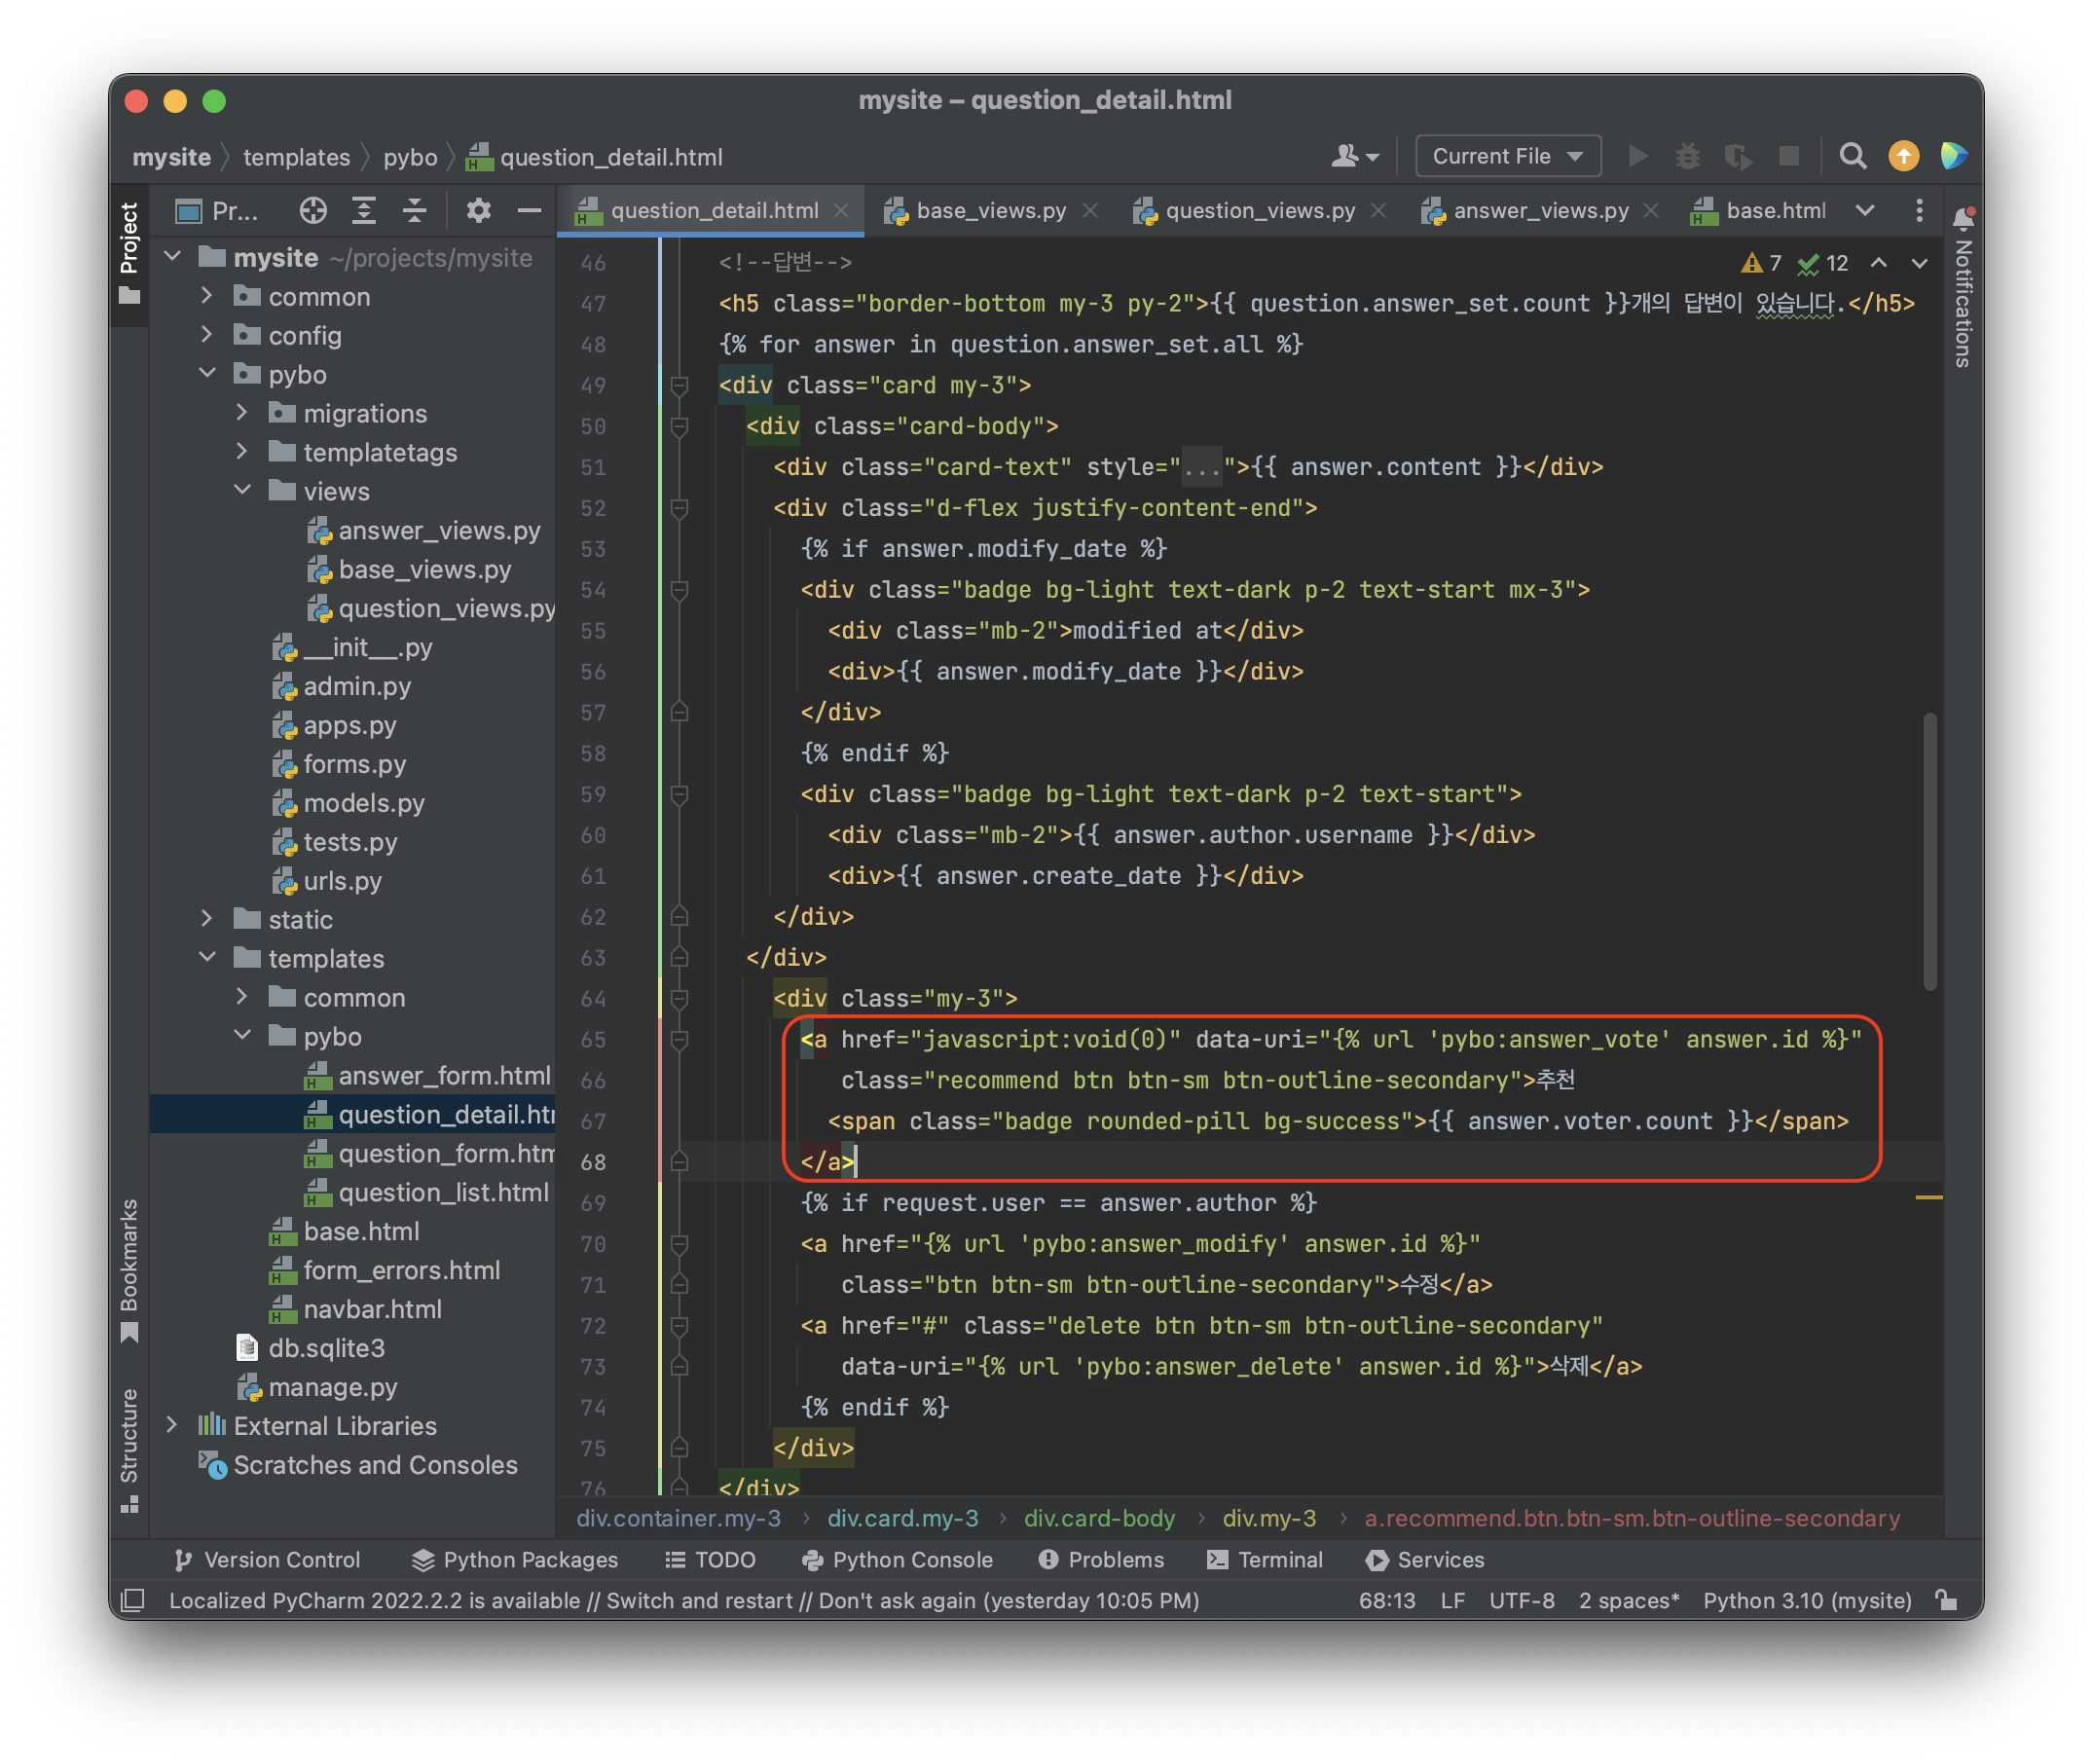2093x1764 pixels.
Task: Hide the Project panel with the minus icon
Action: pos(529,210)
